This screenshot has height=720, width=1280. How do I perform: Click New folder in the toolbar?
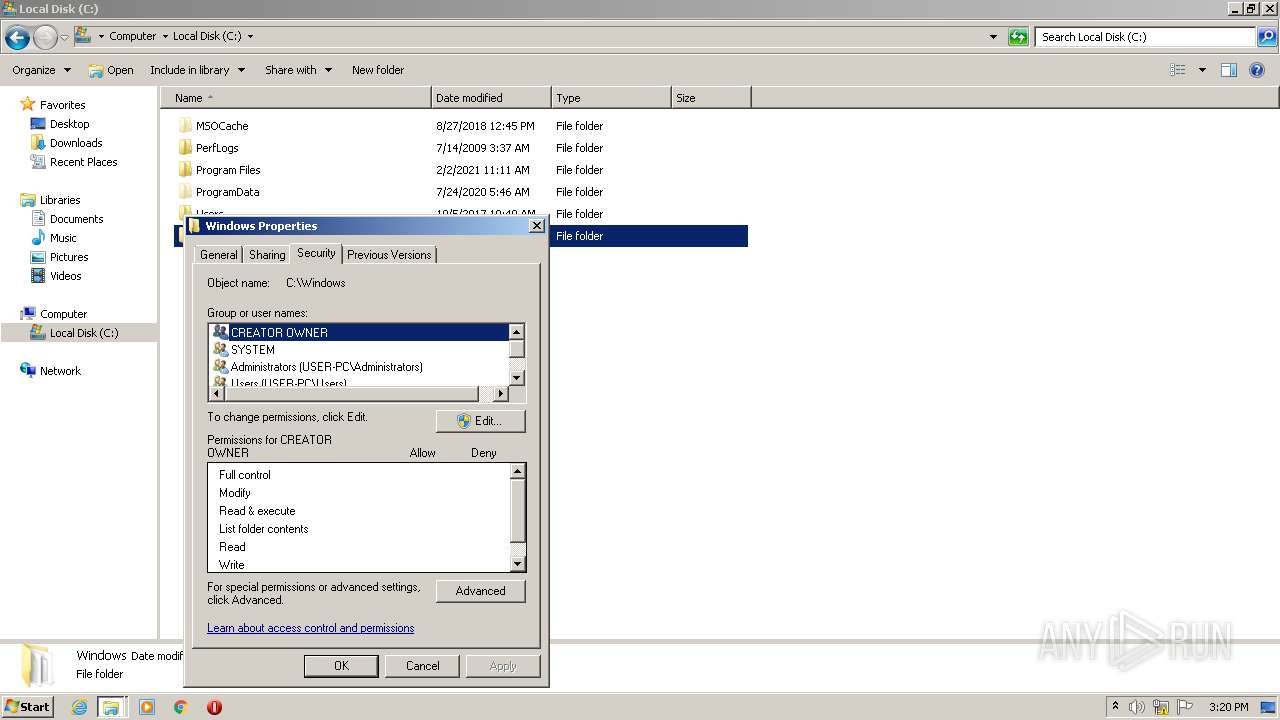click(x=378, y=70)
